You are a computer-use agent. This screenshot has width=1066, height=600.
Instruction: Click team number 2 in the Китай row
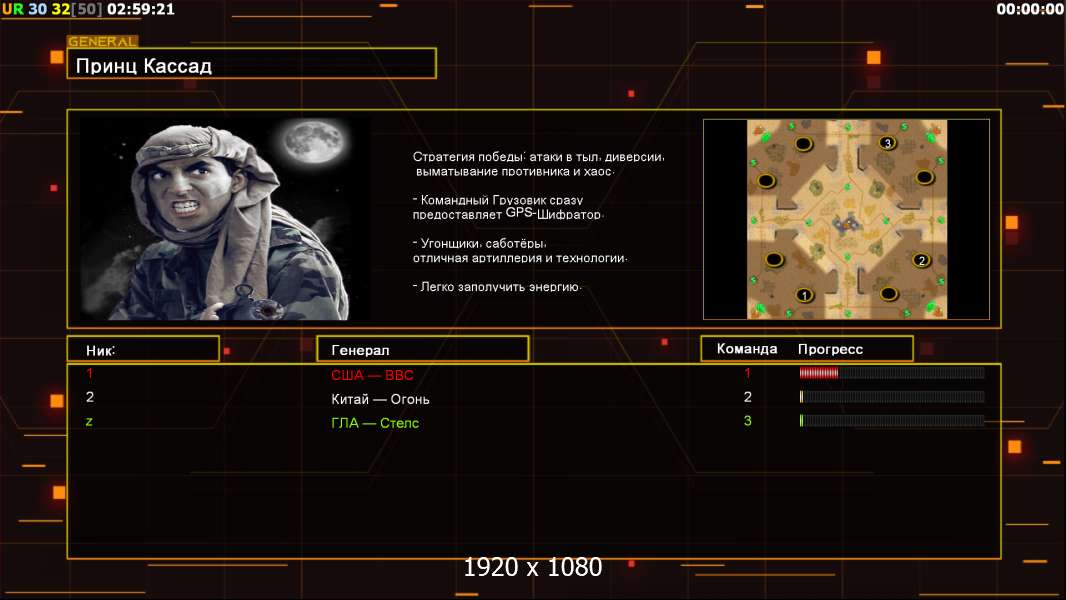[x=747, y=397]
